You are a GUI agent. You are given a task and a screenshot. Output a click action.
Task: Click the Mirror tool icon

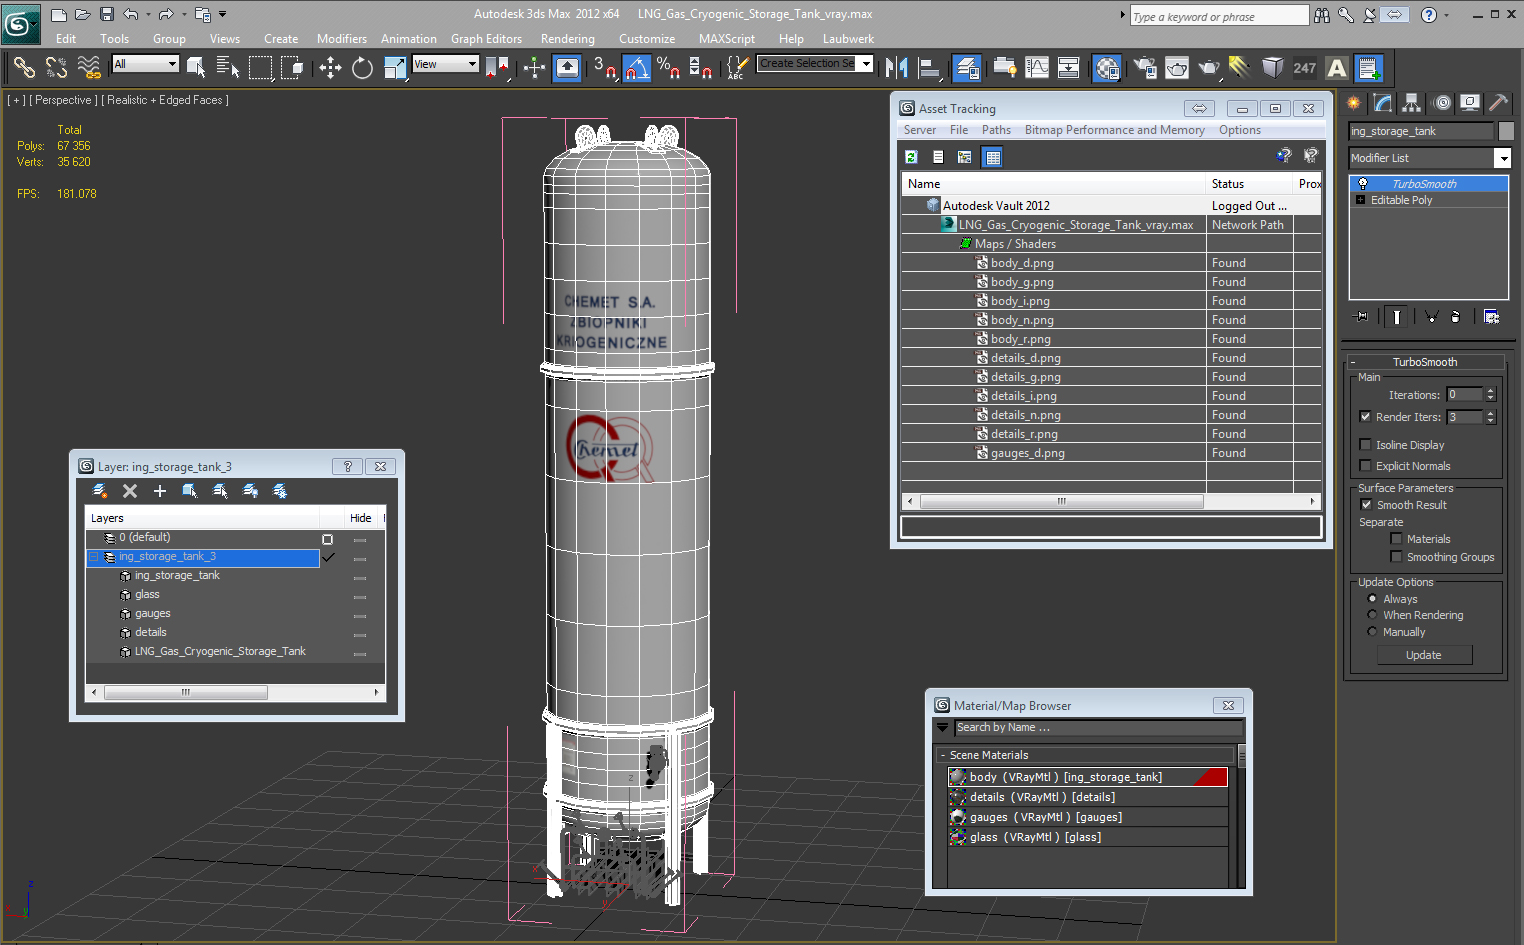tap(897, 67)
